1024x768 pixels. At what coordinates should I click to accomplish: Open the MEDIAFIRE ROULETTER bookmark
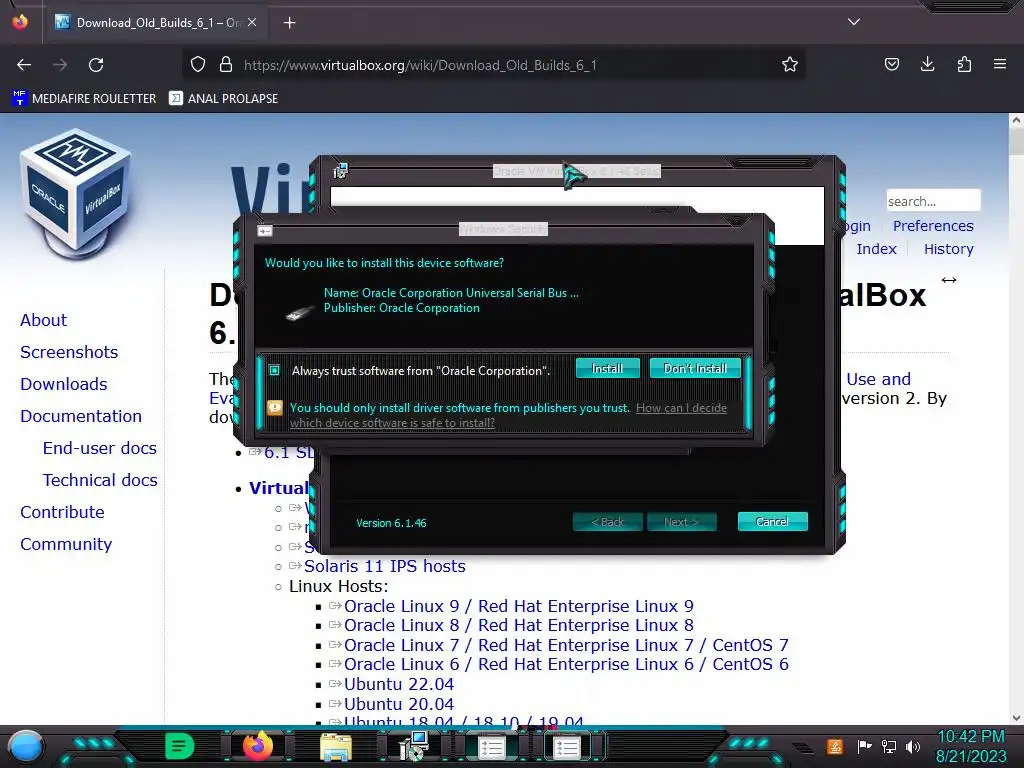84,99
